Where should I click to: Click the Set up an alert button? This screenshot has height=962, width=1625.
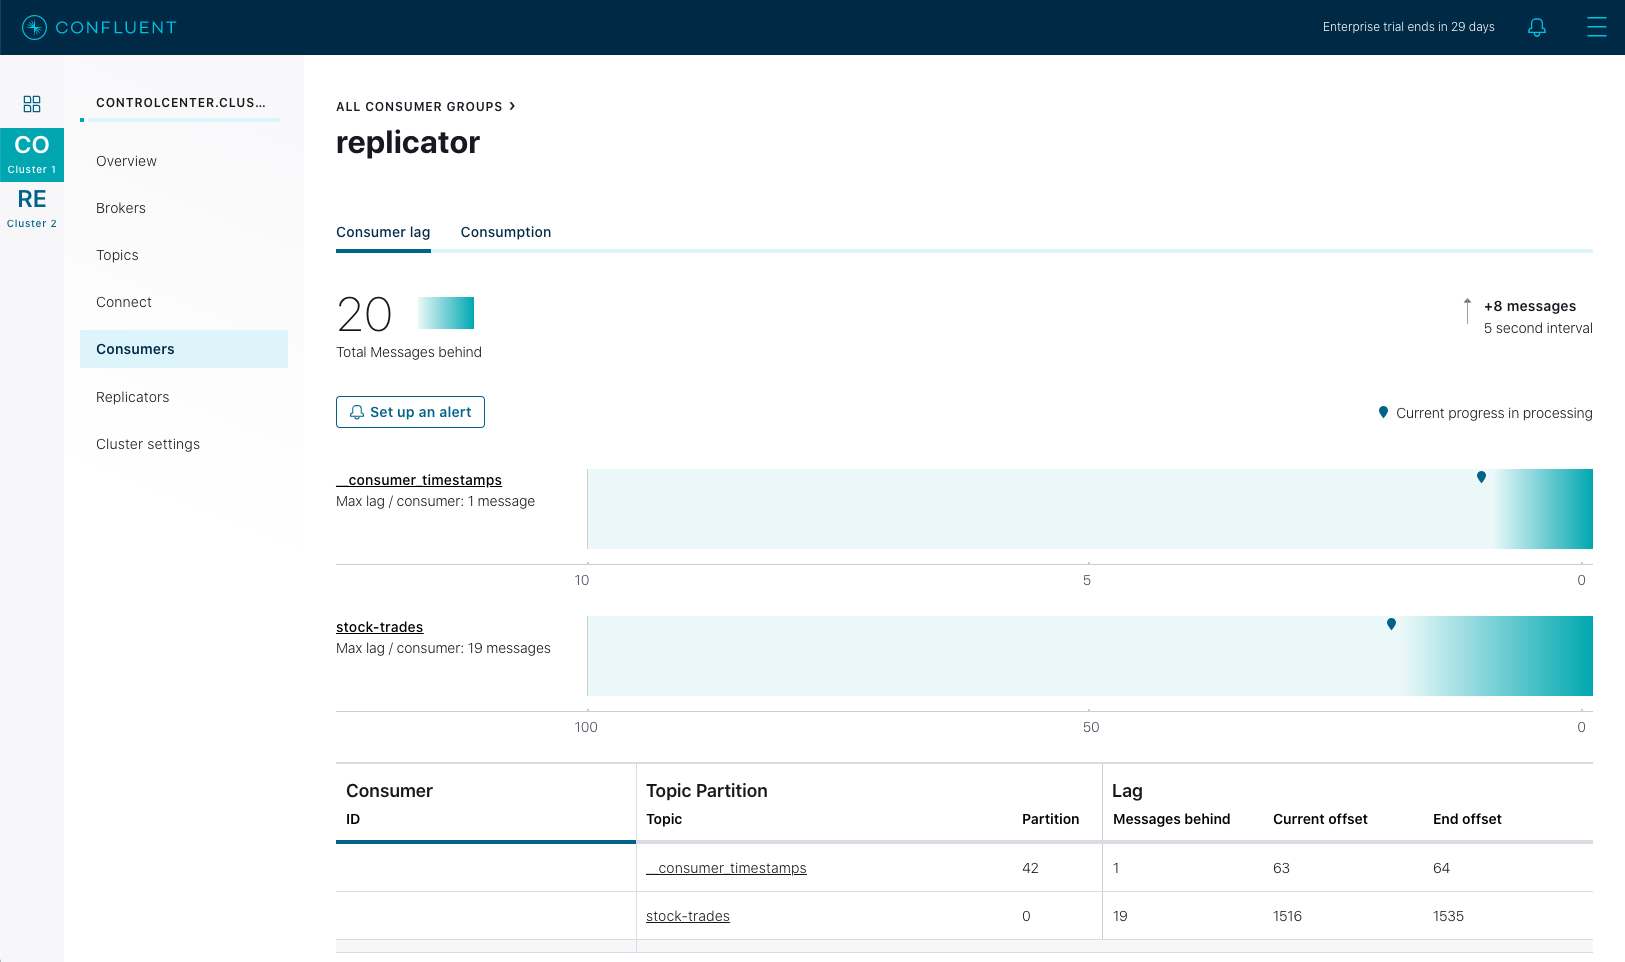coord(410,412)
